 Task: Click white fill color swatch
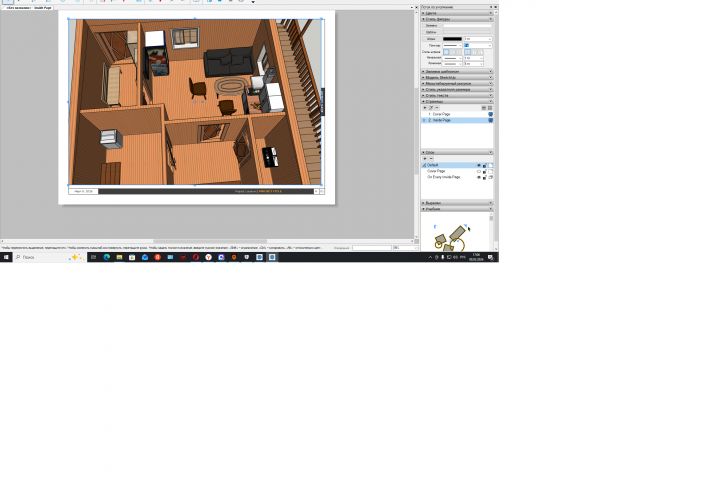click(467, 26)
